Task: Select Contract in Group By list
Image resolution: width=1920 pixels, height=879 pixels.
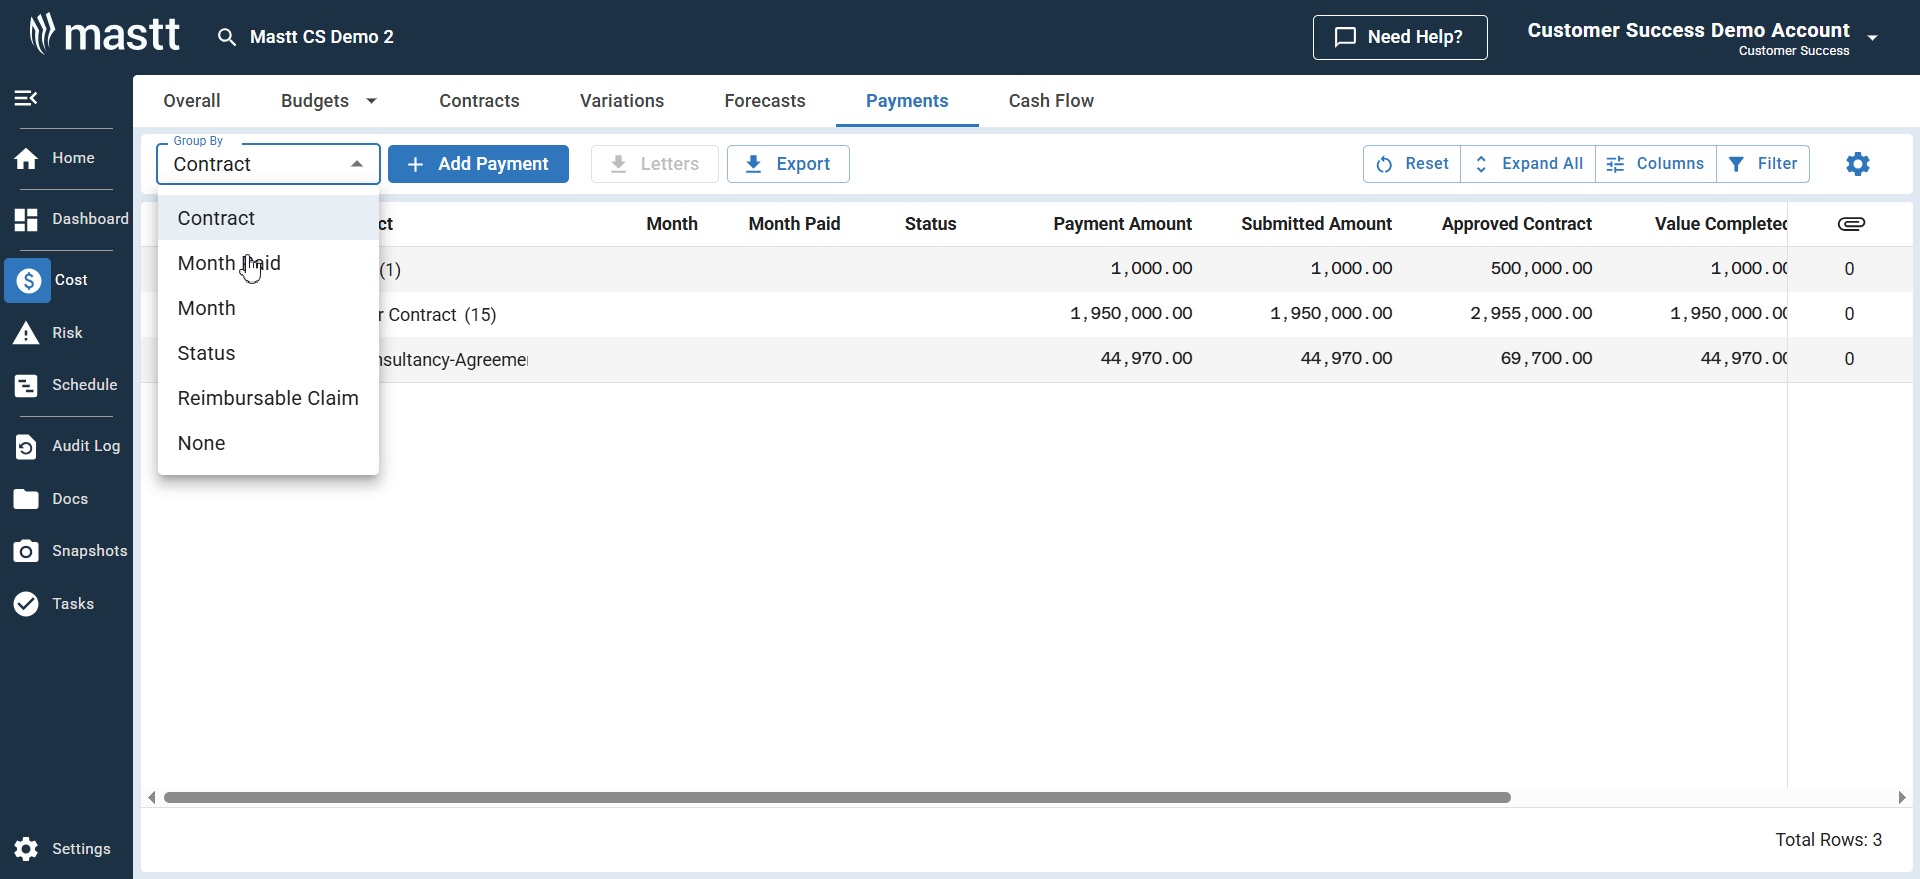Action: click(x=268, y=218)
